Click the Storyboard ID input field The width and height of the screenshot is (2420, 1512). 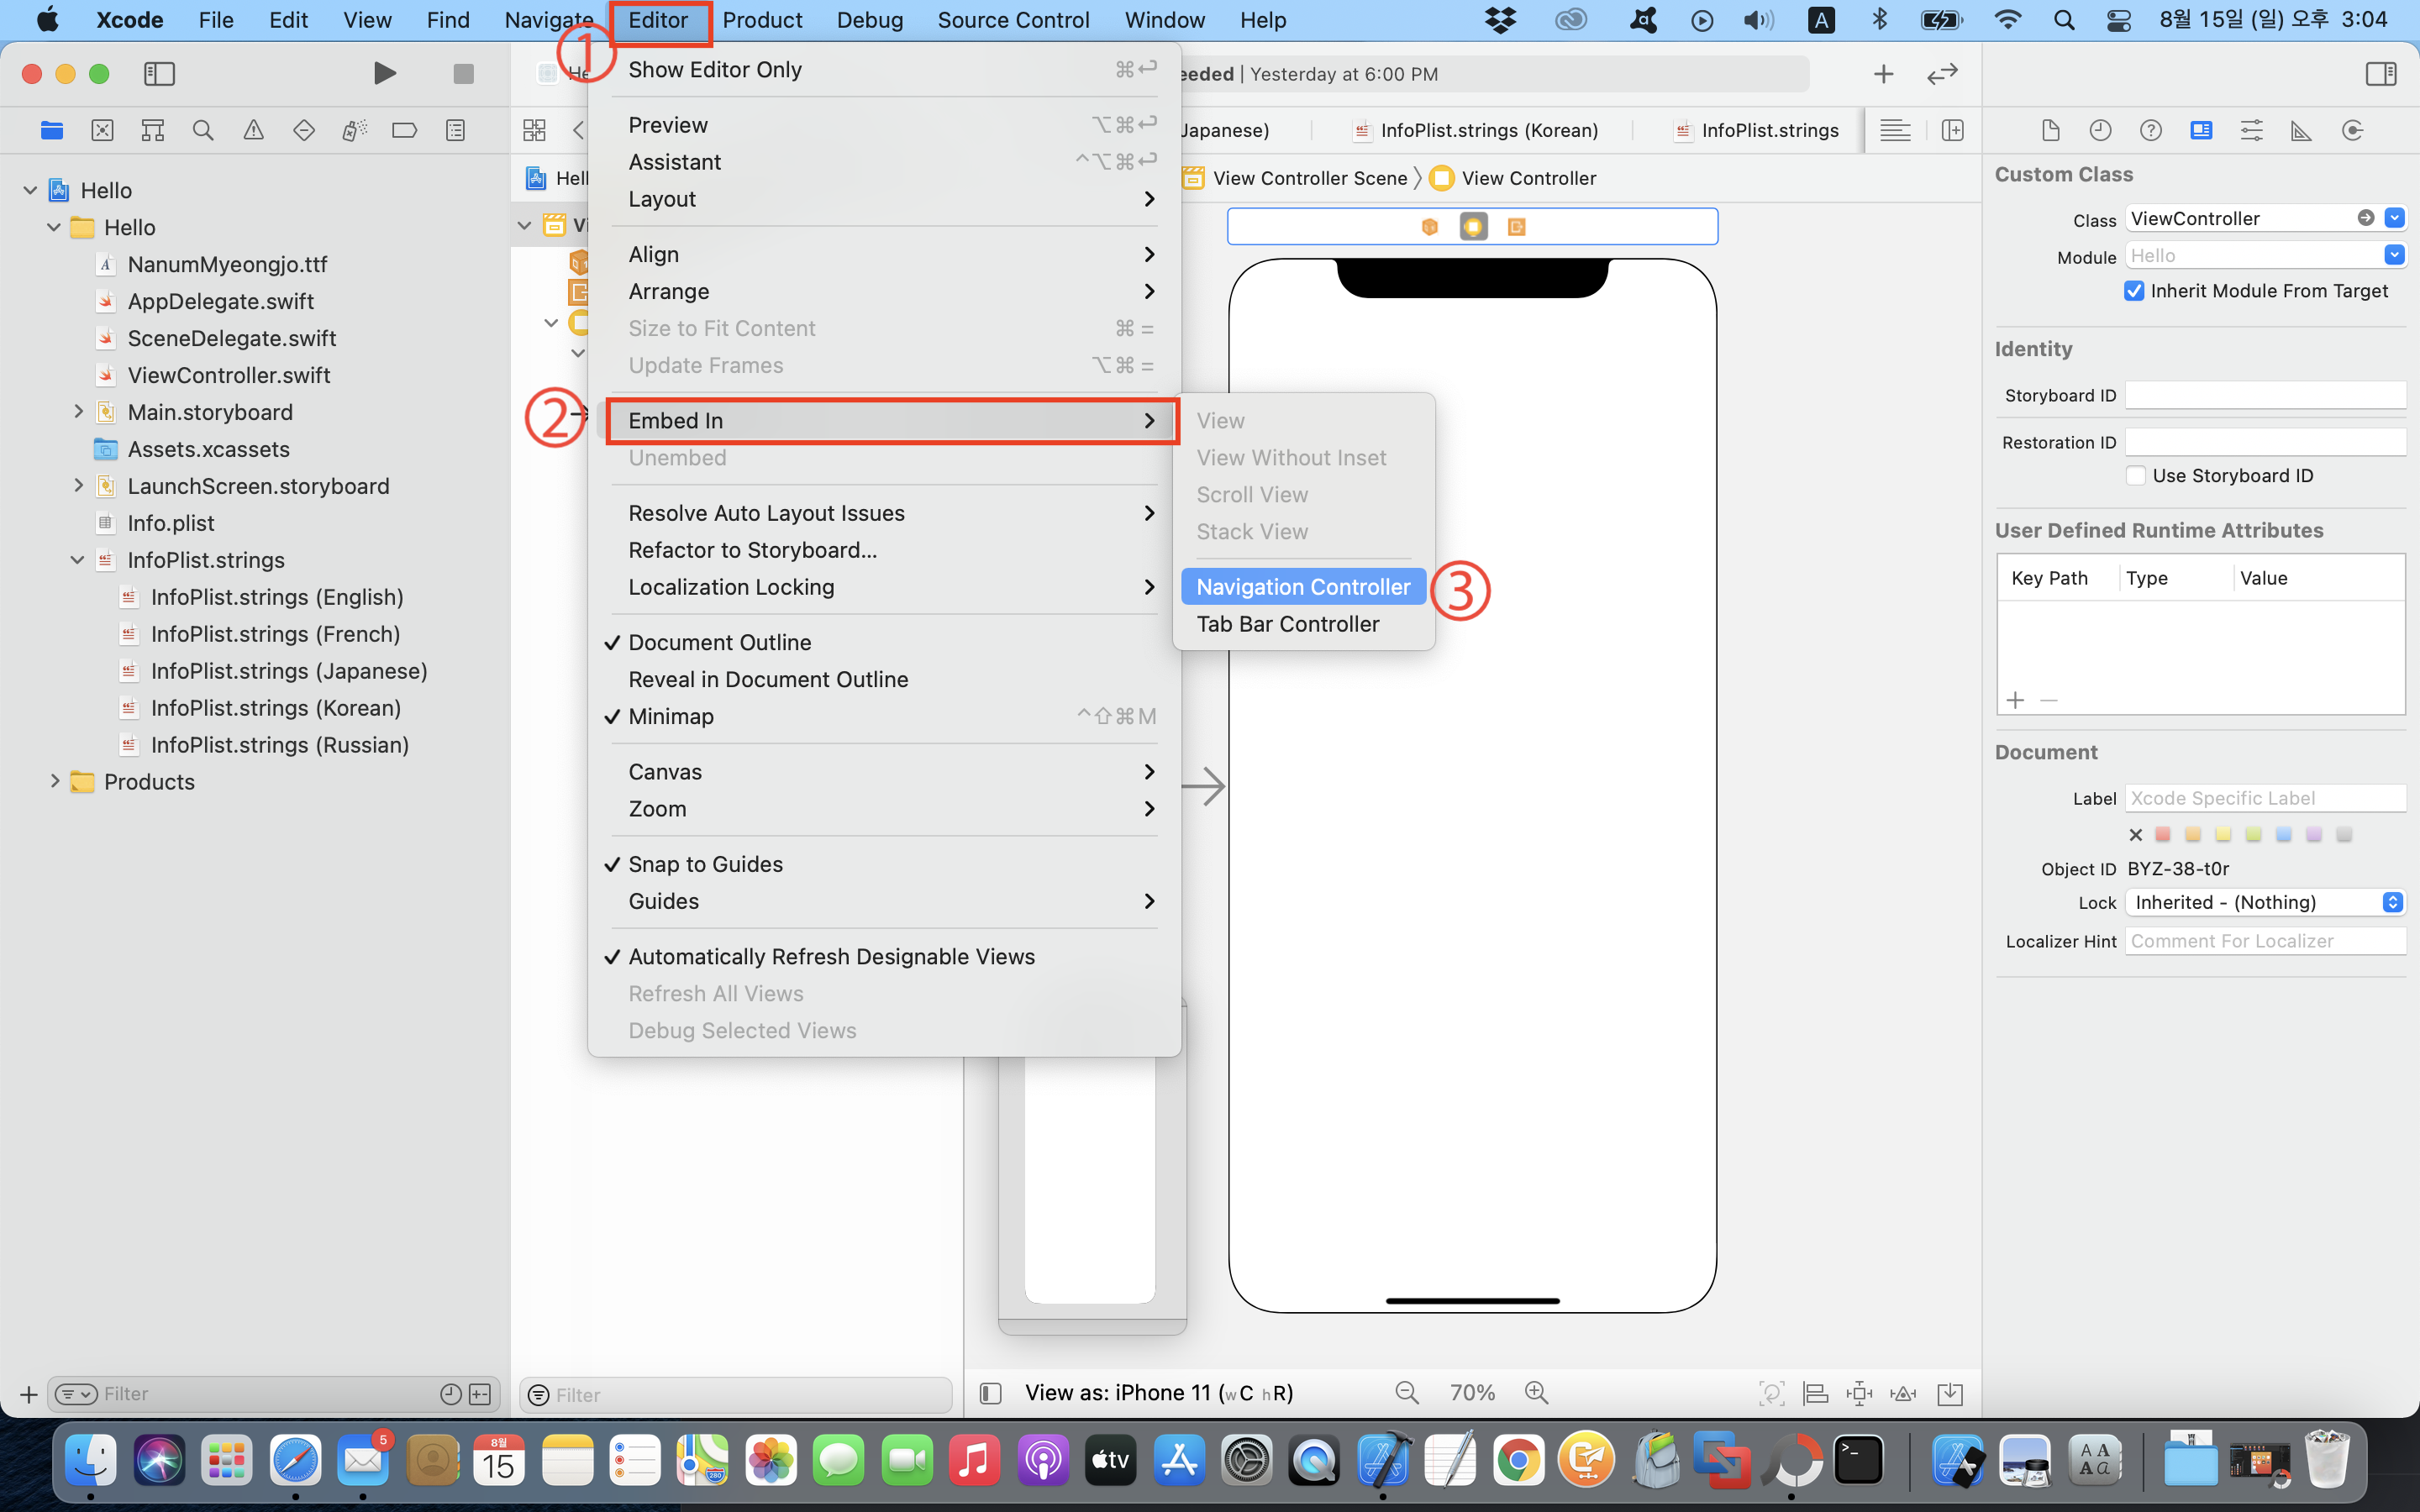(2264, 395)
